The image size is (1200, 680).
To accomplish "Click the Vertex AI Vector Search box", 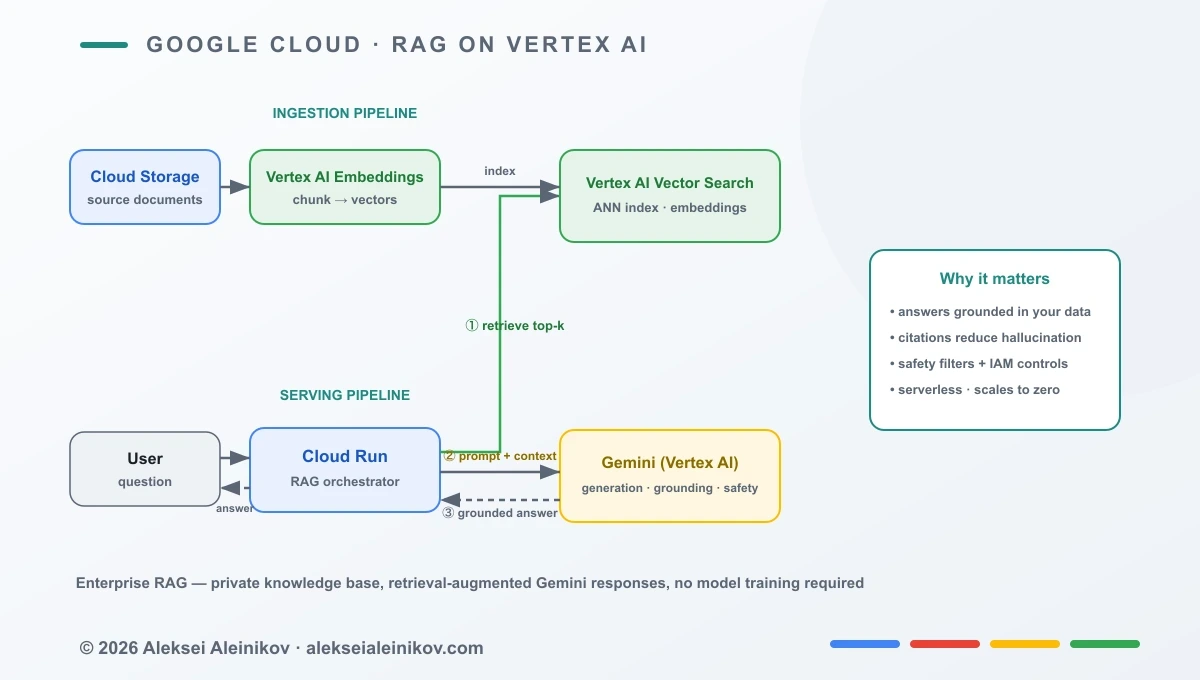I will point(670,196).
